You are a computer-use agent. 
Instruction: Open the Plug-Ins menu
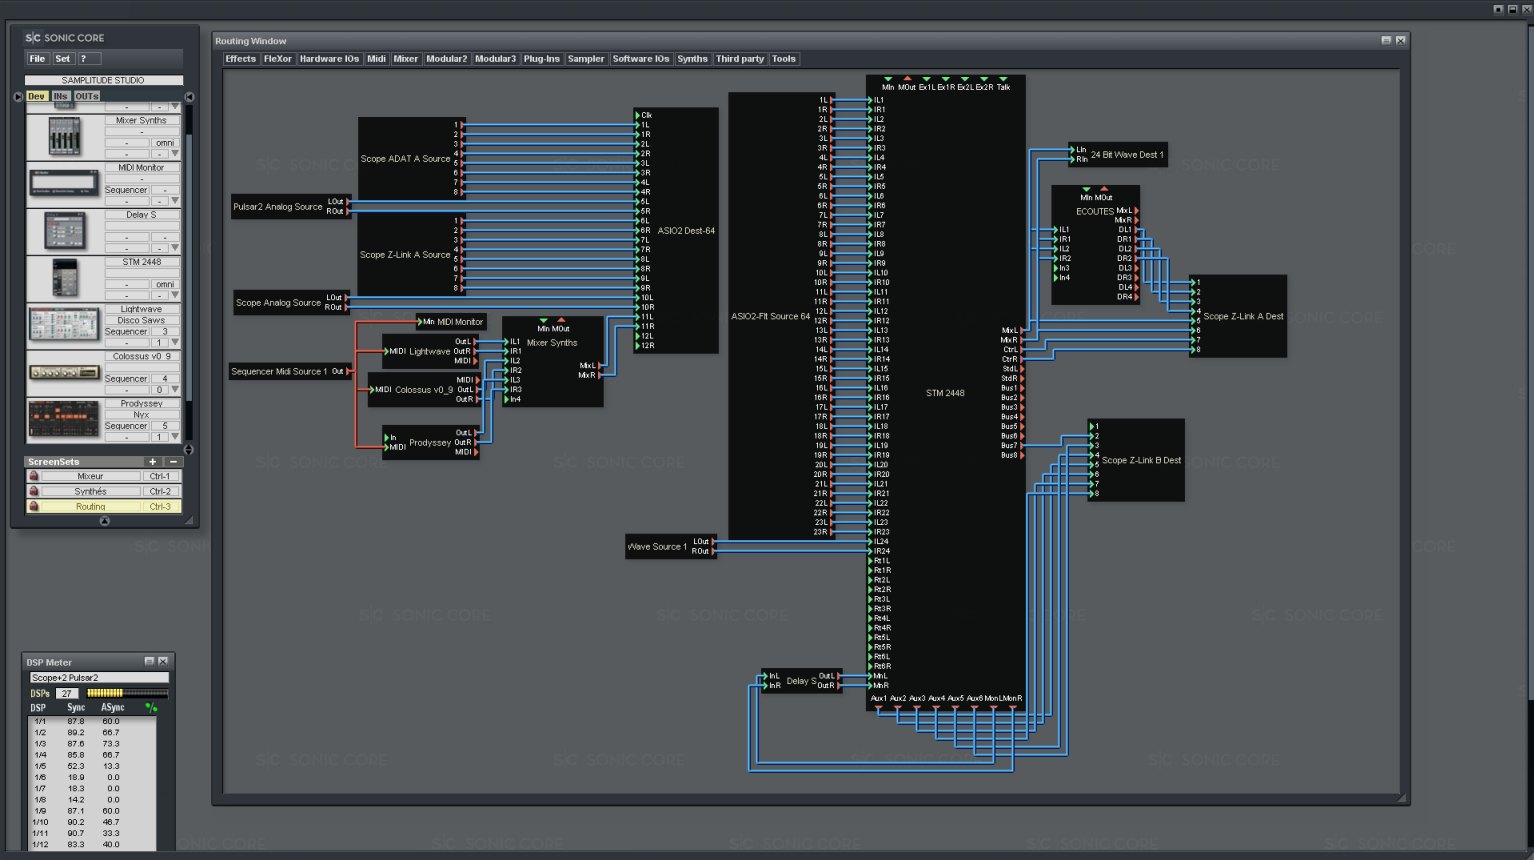[x=542, y=59]
